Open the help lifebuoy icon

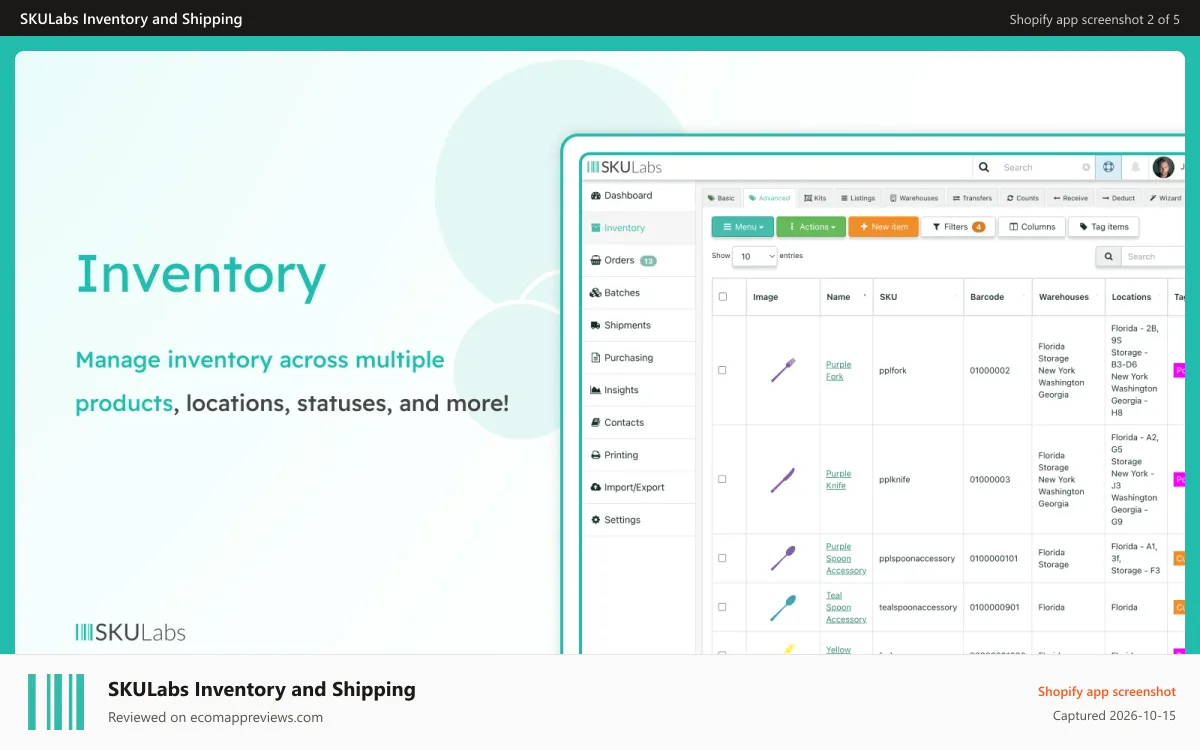tap(1109, 167)
